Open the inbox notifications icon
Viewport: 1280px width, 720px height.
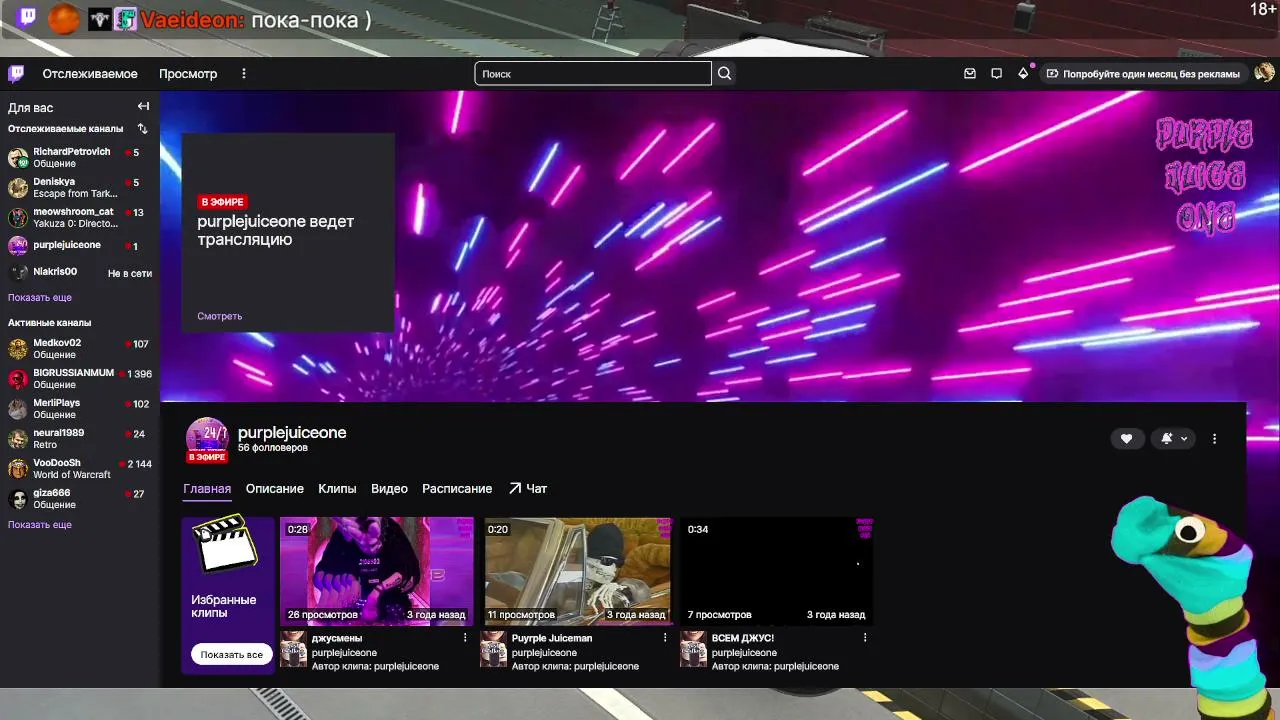(x=970, y=74)
